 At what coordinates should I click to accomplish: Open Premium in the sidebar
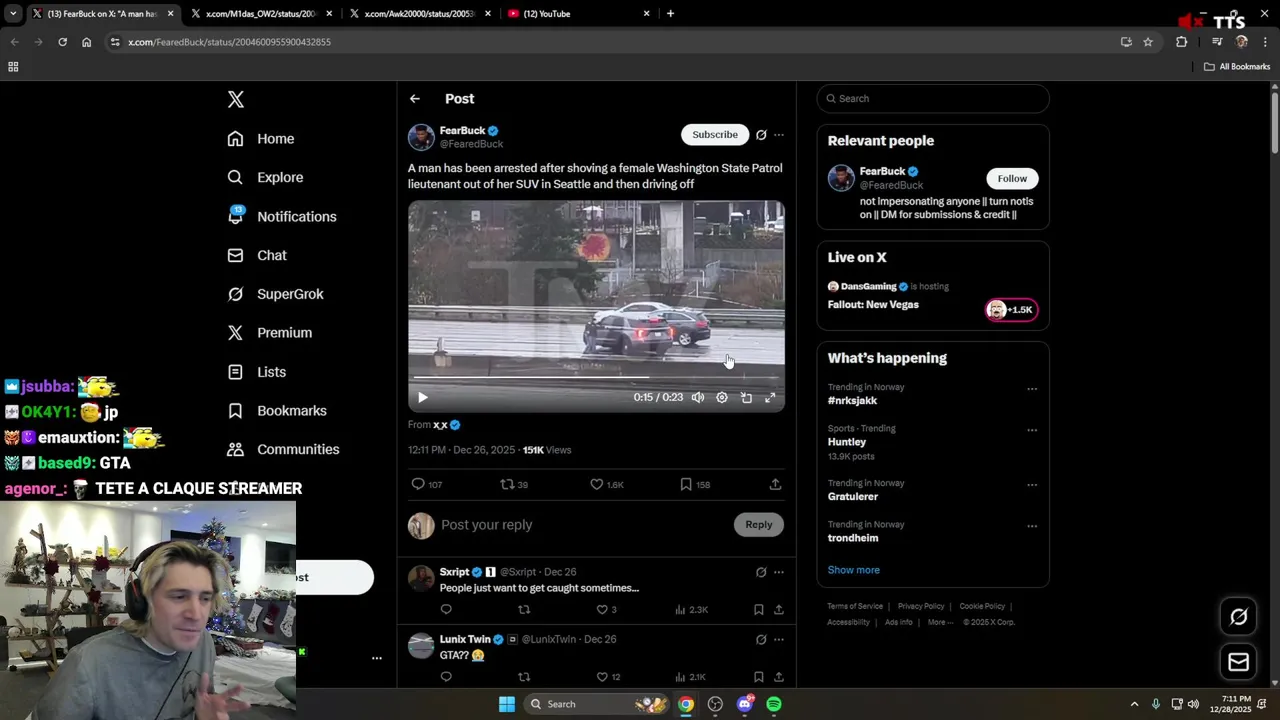point(270,333)
